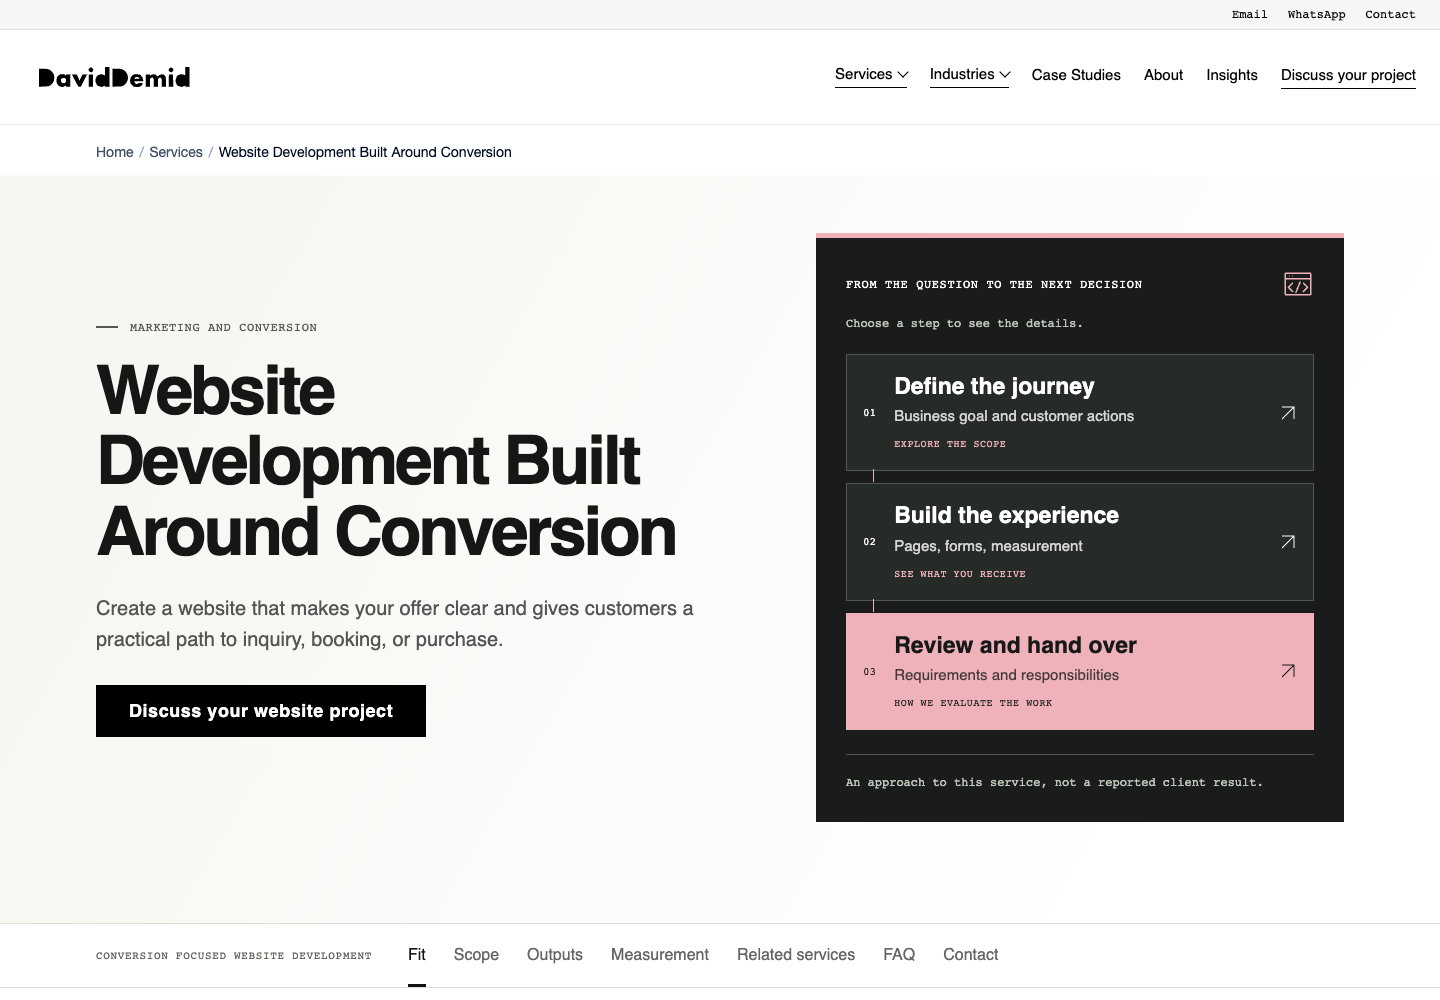Select the Build the experience step heading
The width and height of the screenshot is (1440, 1000).
coord(1006,515)
